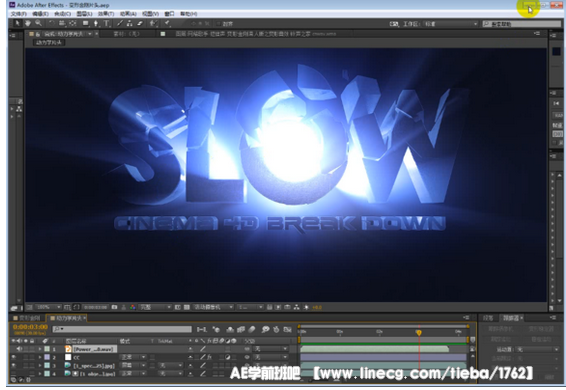This screenshot has width=566, height=390.
Task: Open the Composition menu
Action: coord(62,14)
